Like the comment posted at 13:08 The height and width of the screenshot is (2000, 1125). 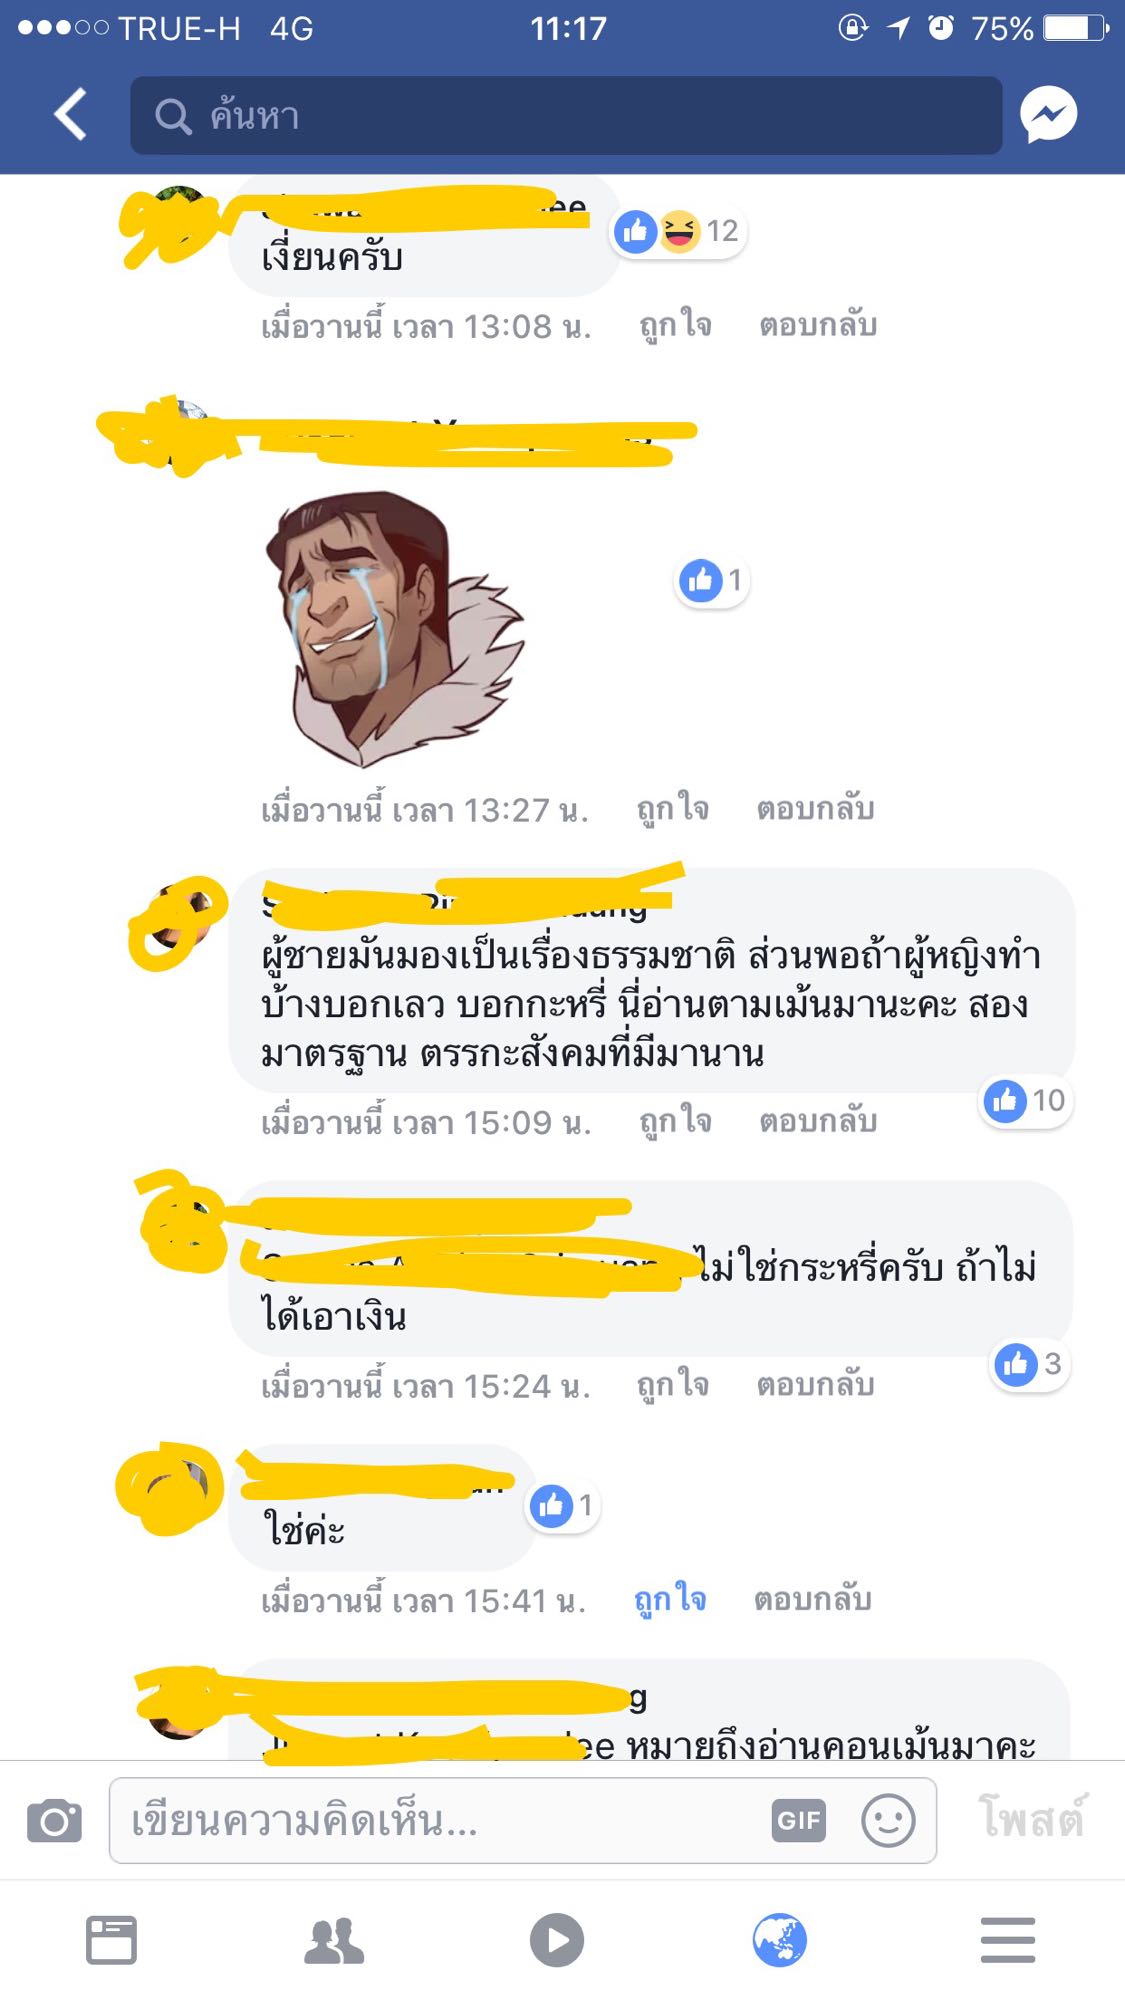[x=676, y=325]
